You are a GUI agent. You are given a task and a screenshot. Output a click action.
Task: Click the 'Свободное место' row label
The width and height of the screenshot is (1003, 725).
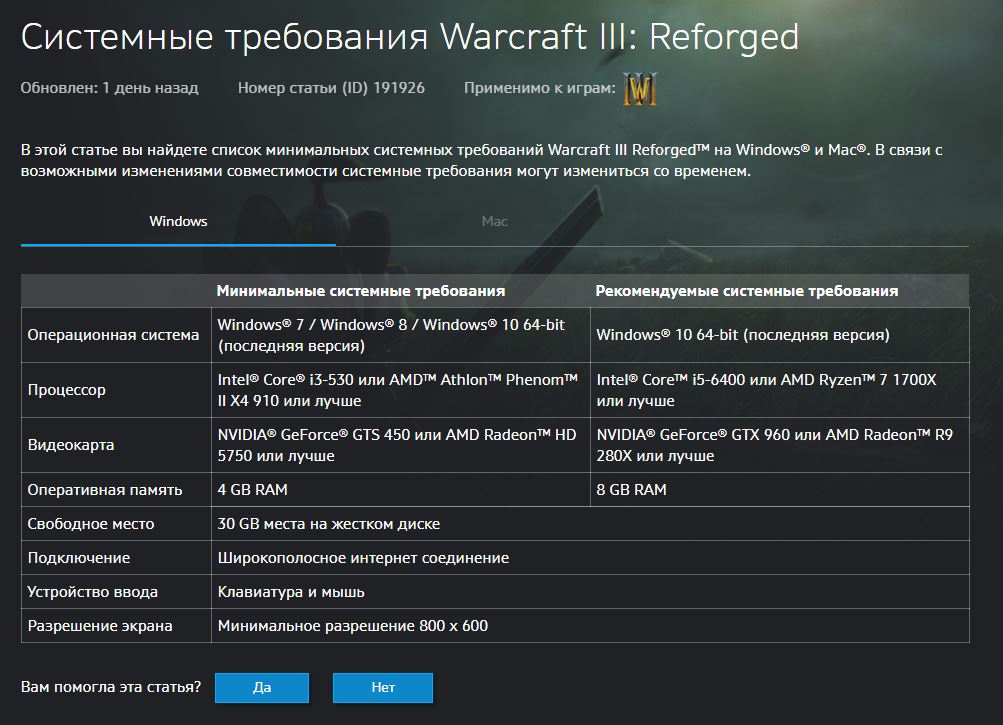click(91, 523)
